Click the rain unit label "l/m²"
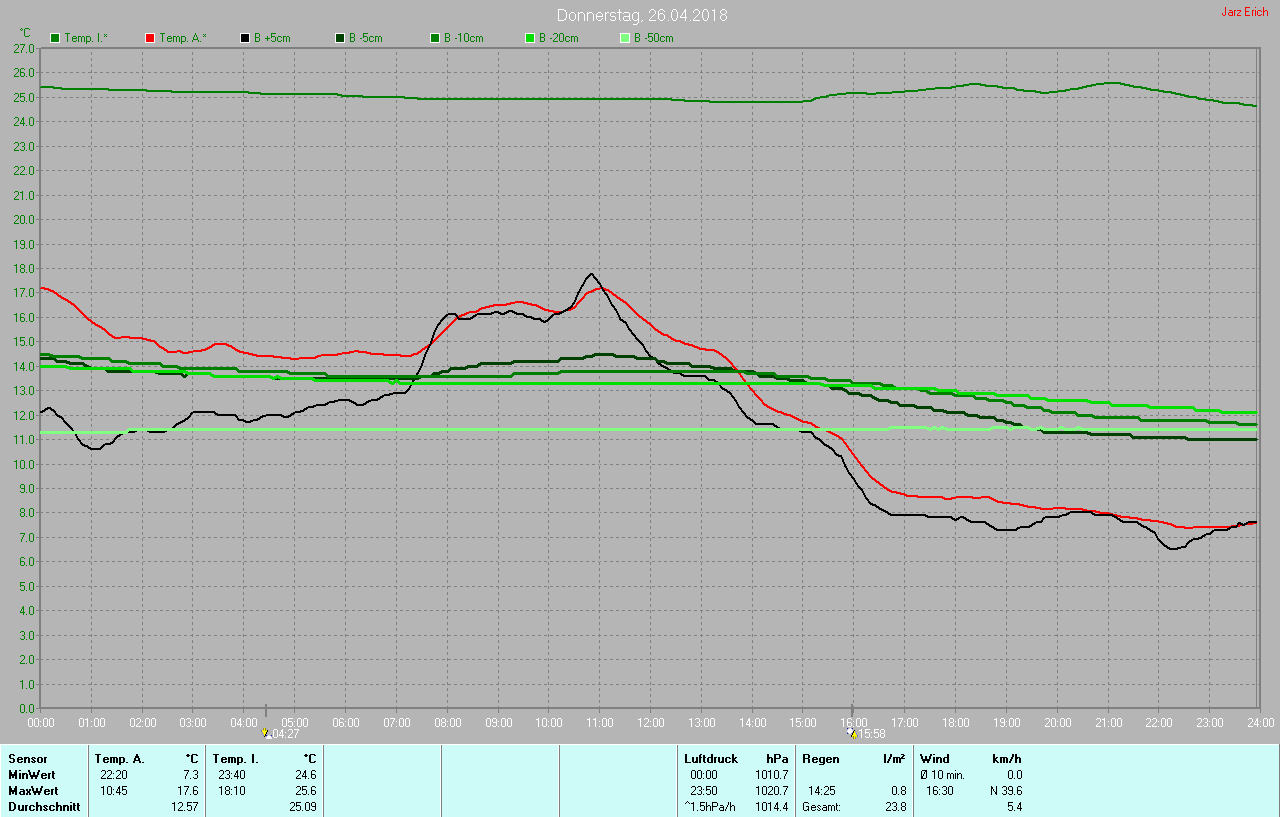The image size is (1280, 817). [895, 759]
